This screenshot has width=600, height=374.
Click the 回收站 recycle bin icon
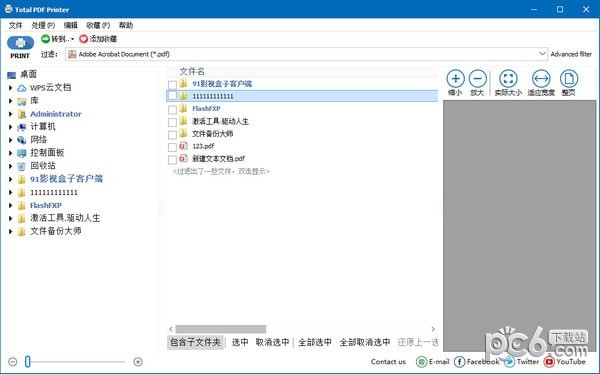(x=22, y=166)
